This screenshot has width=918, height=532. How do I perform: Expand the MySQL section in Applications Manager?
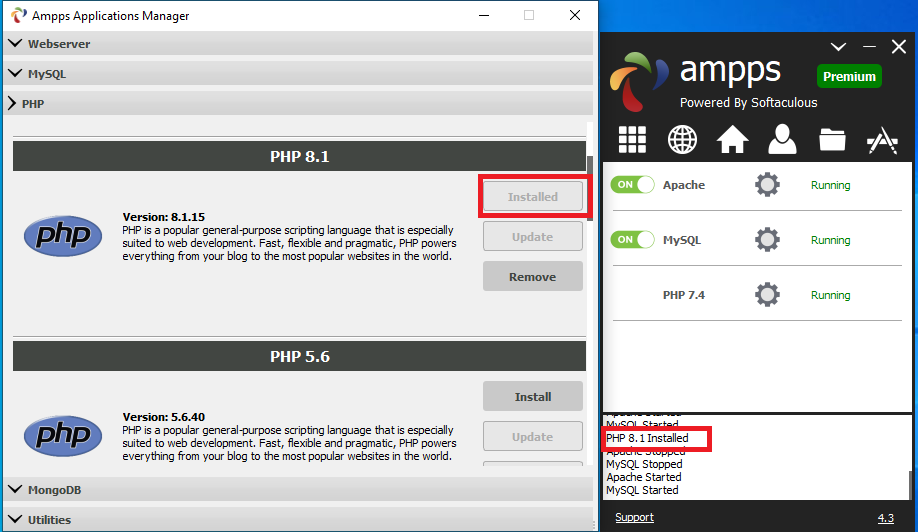coord(298,74)
